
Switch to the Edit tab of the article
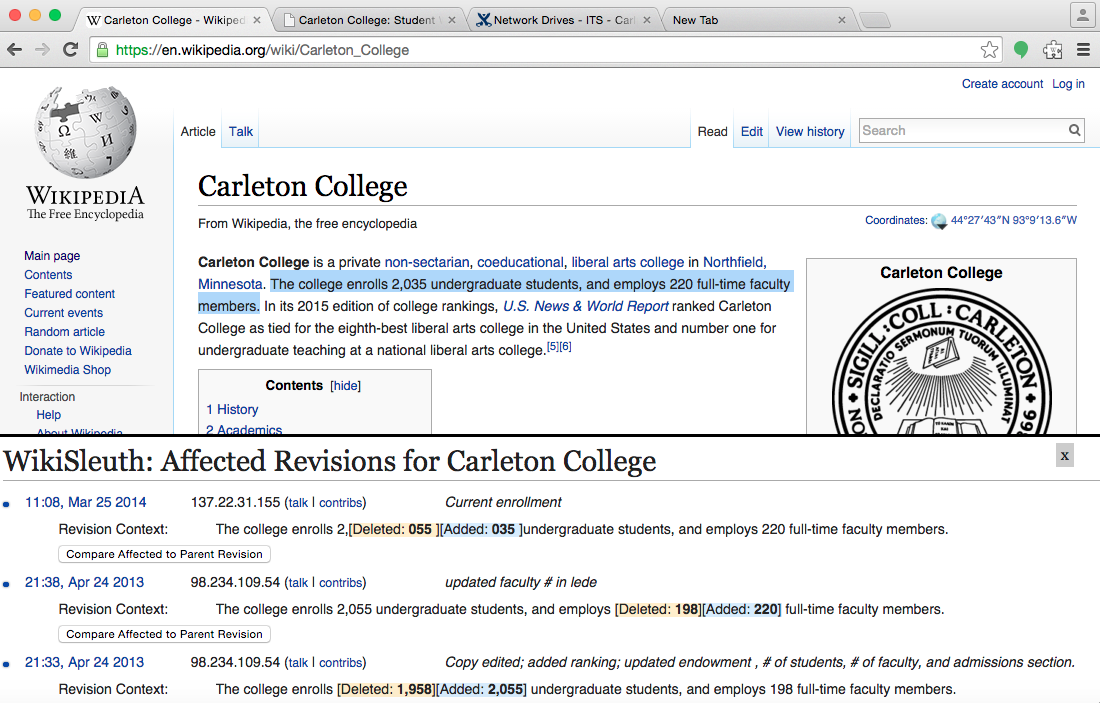751,131
